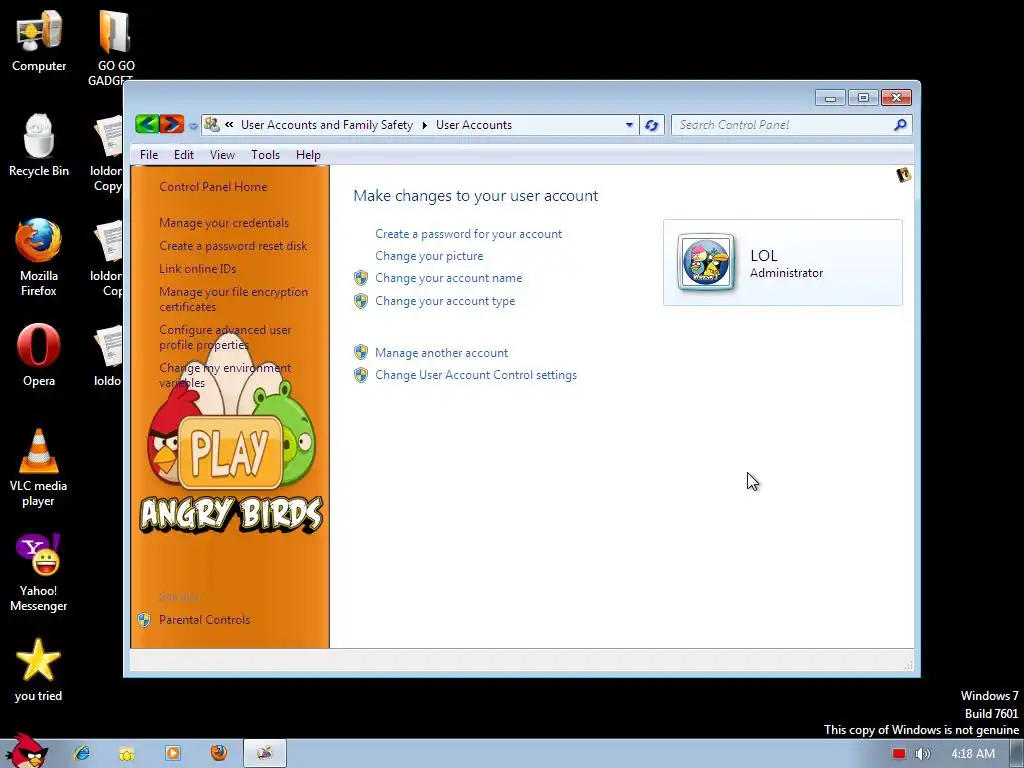Open the Edit menu

click(184, 155)
